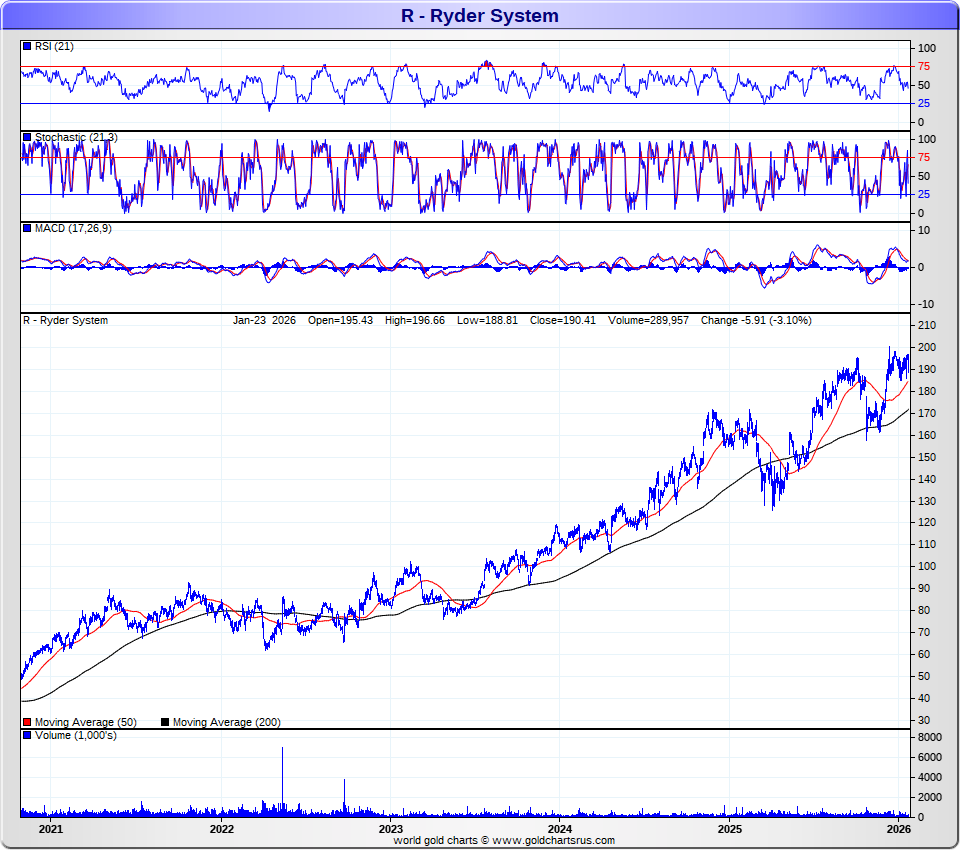Click the blue Volume legend square
Screen dimensions: 960x850
click(27, 735)
